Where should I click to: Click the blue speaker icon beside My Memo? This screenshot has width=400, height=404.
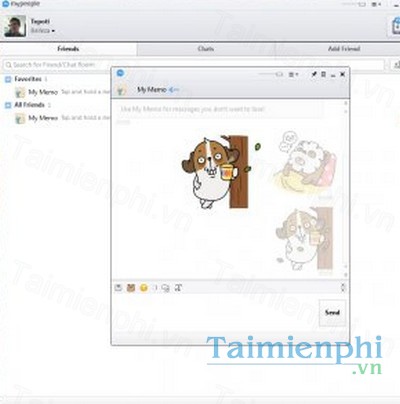(174, 90)
